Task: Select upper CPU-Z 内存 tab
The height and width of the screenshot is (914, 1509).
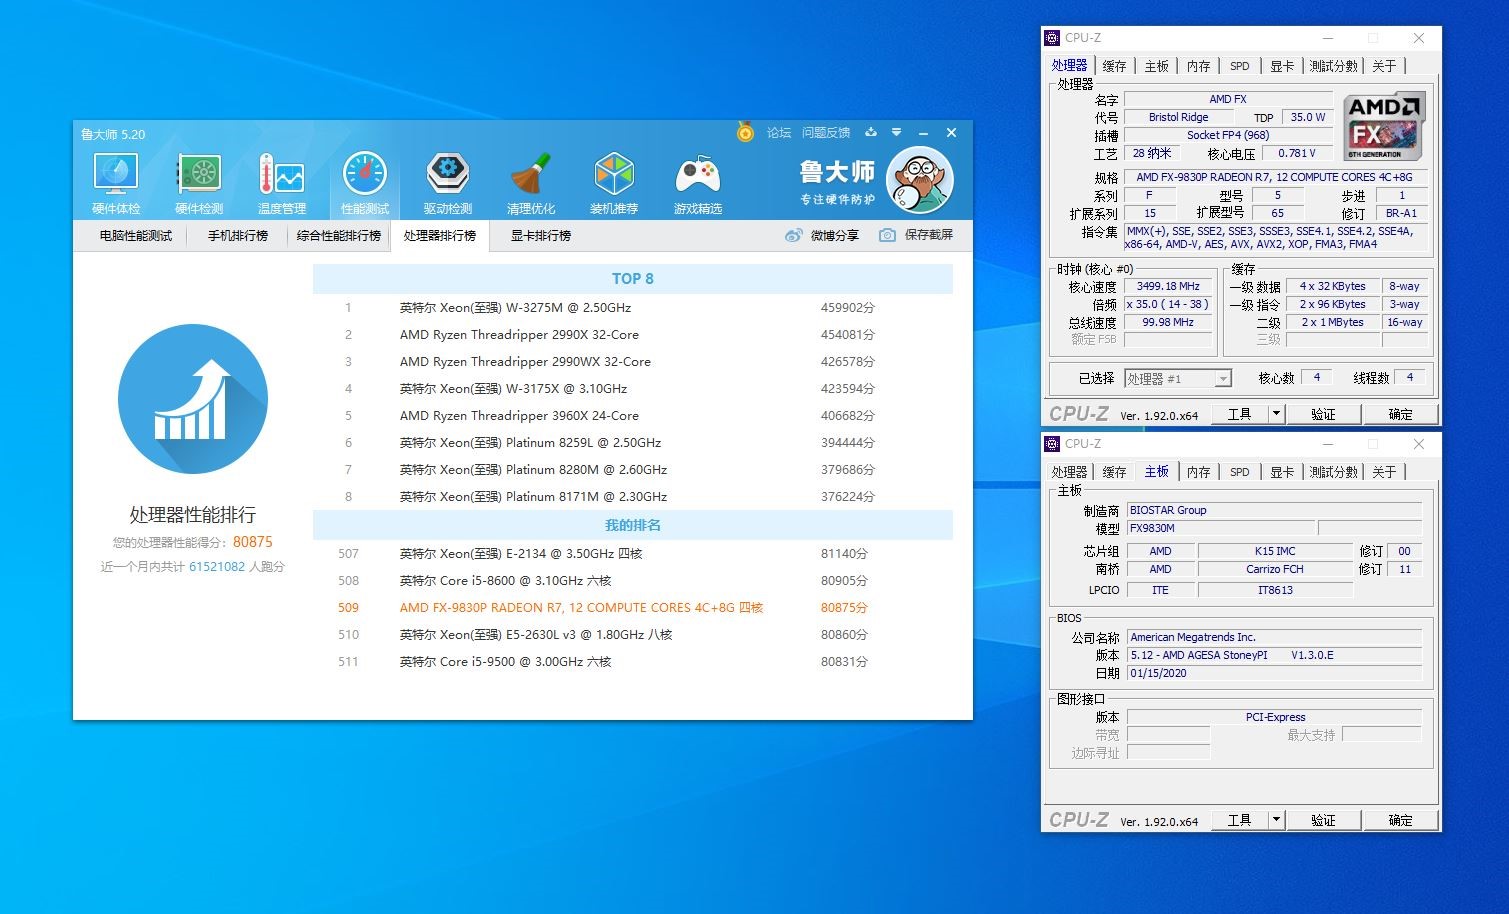Action: point(1199,66)
